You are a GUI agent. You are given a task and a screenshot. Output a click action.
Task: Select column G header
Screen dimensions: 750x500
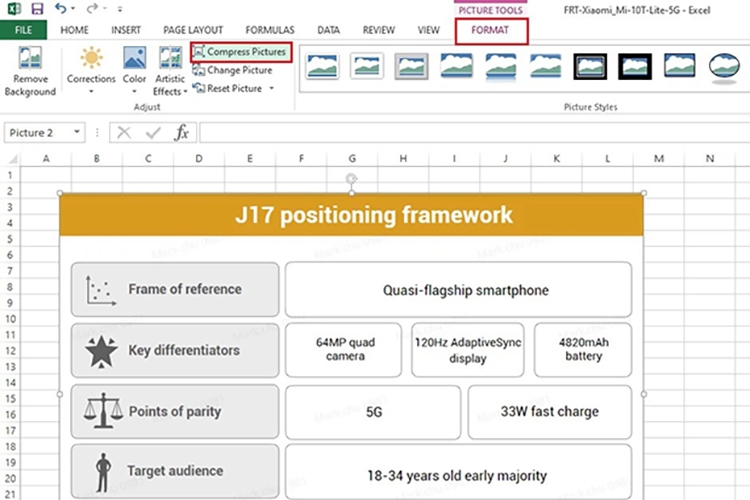click(352, 158)
